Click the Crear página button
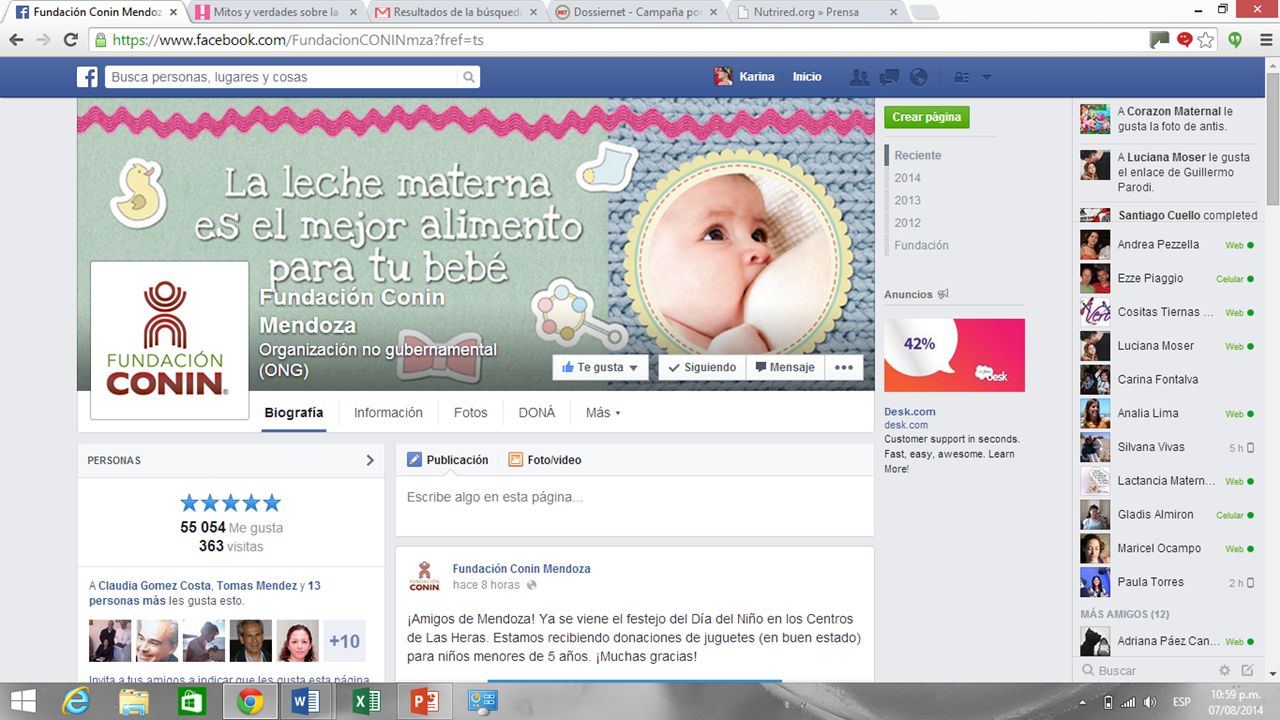The height and width of the screenshot is (720, 1280). pyautogui.click(x=927, y=117)
